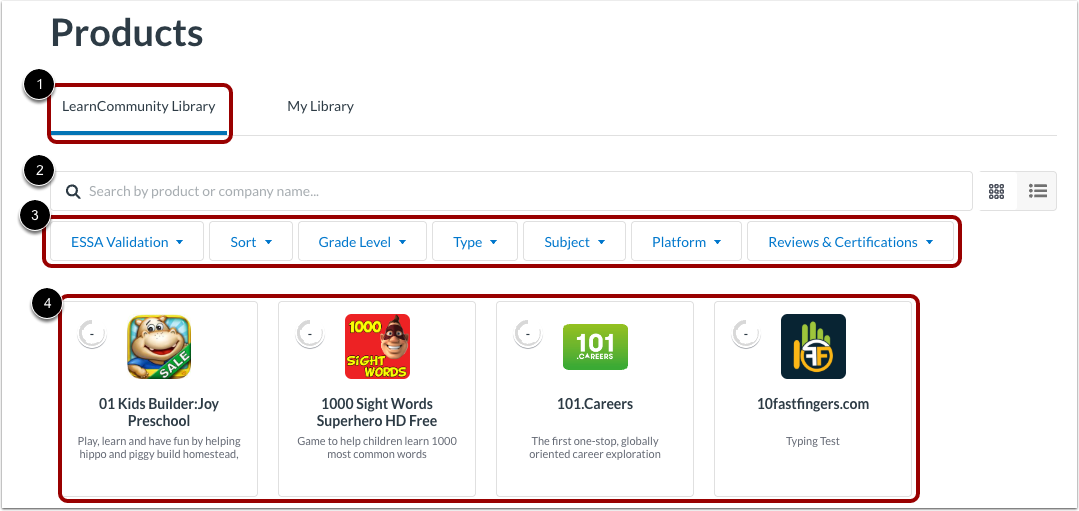Open the Platform filter dropdown

click(686, 242)
